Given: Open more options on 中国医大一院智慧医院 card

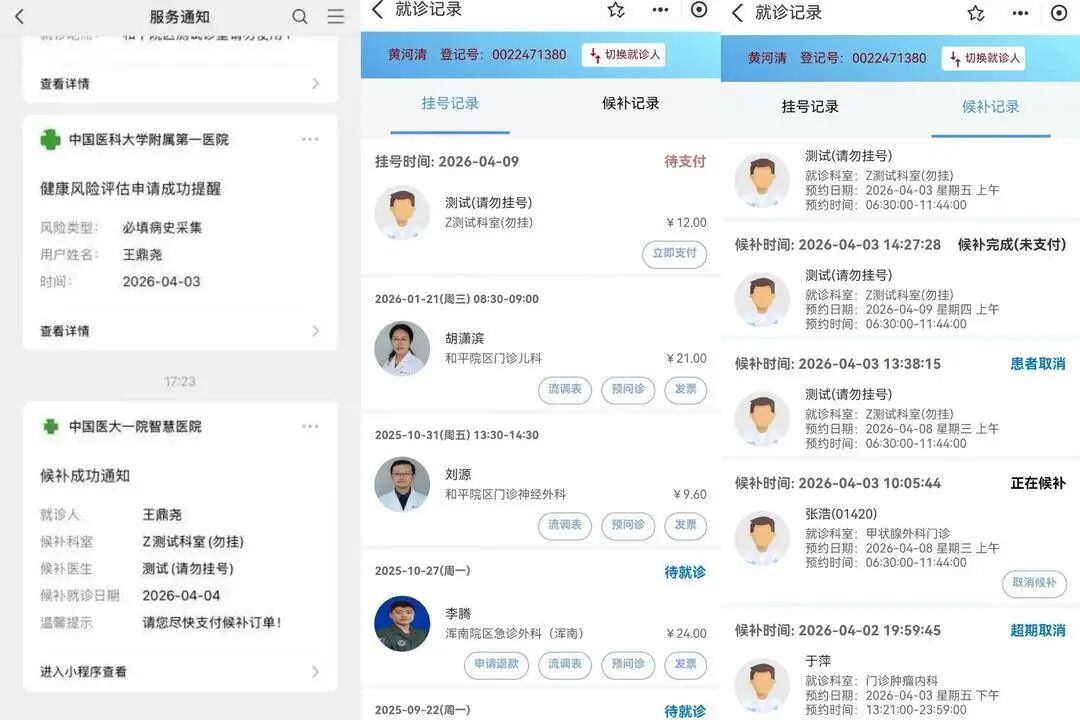Looking at the screenshot, I should click(311, 427).
